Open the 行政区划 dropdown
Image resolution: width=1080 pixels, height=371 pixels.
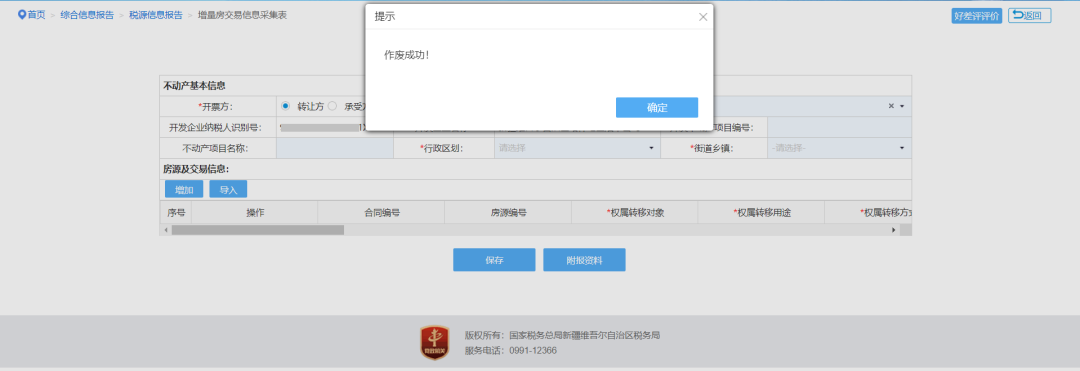coord(577,148)
